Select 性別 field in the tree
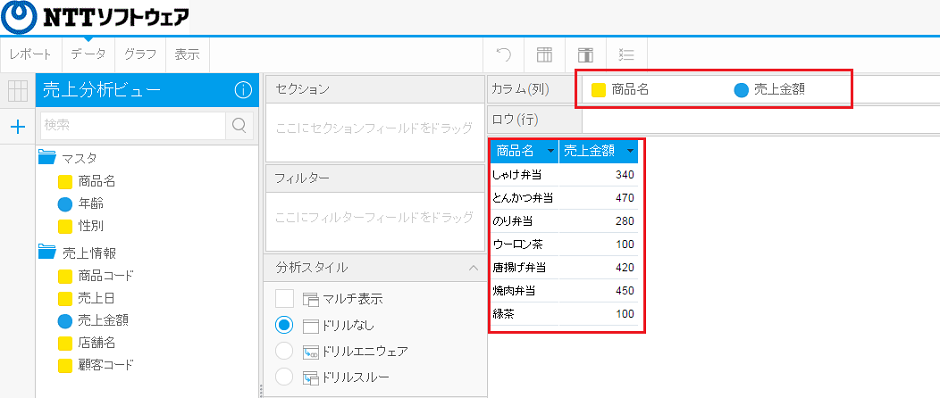This screenshot has height=398, width=940. [91, 227]
